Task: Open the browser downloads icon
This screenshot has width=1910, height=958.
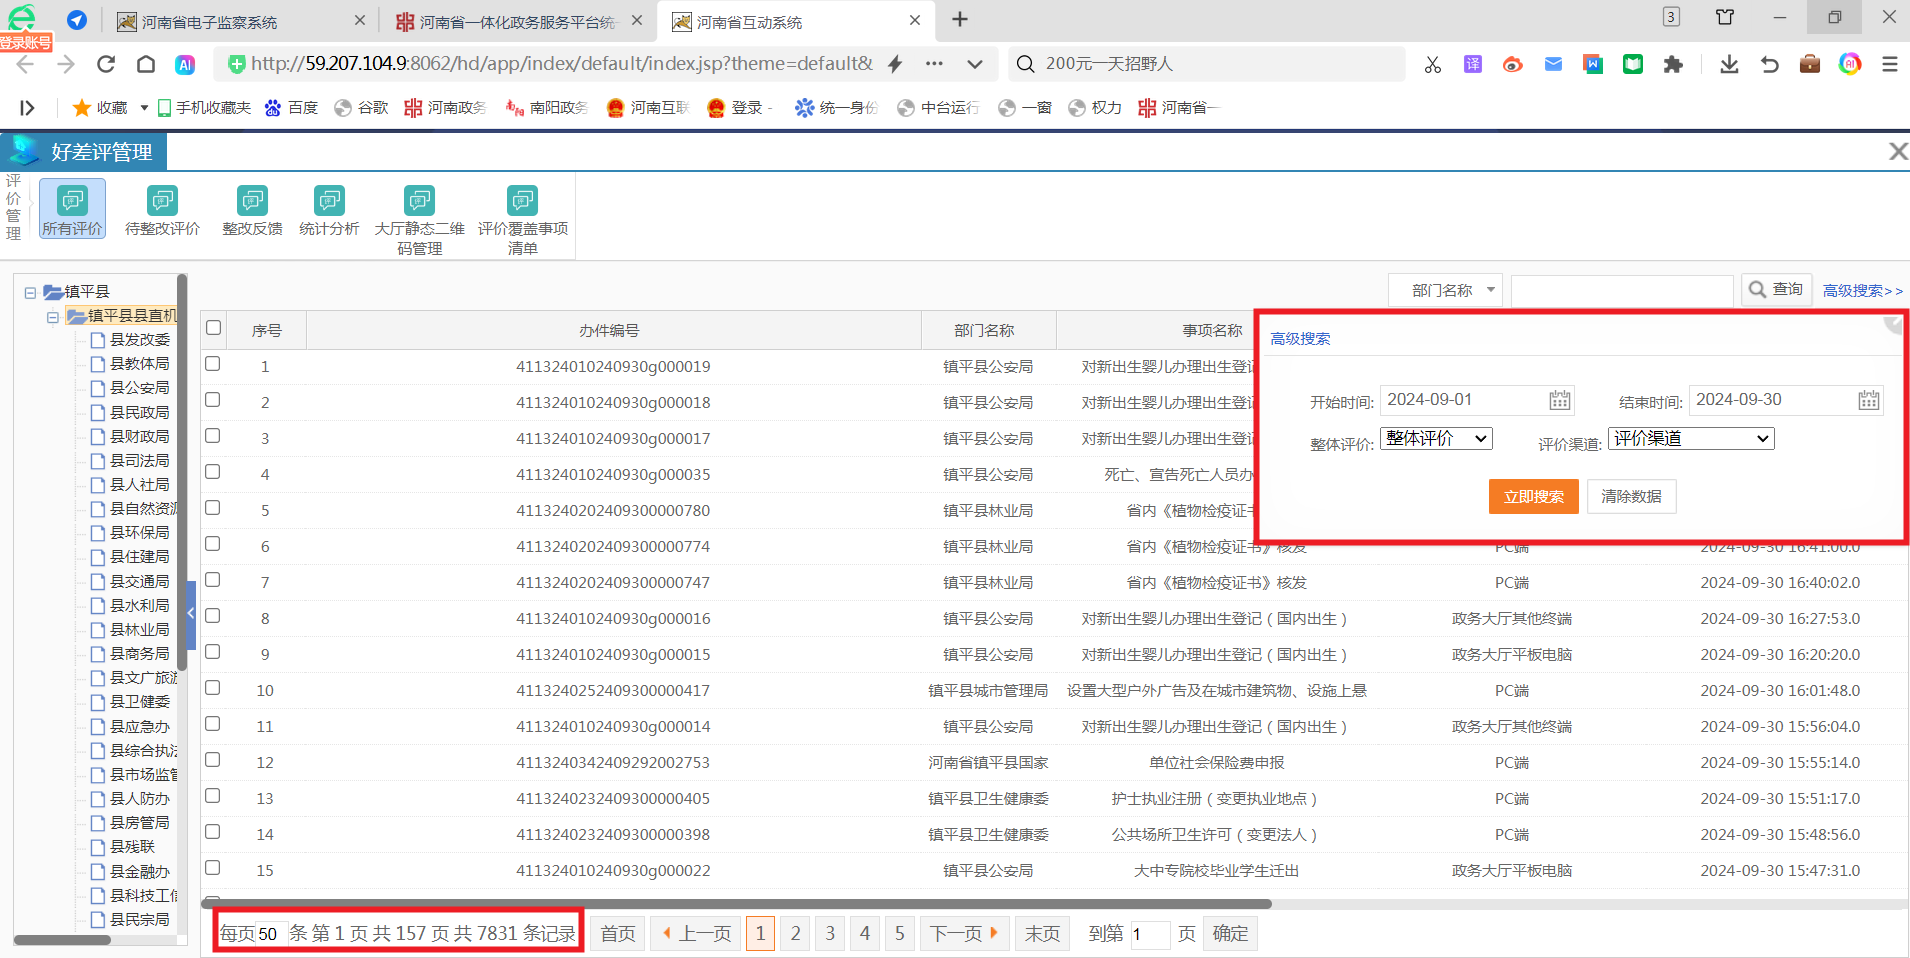Action: pyautogui.click(x=1729, y=64)
